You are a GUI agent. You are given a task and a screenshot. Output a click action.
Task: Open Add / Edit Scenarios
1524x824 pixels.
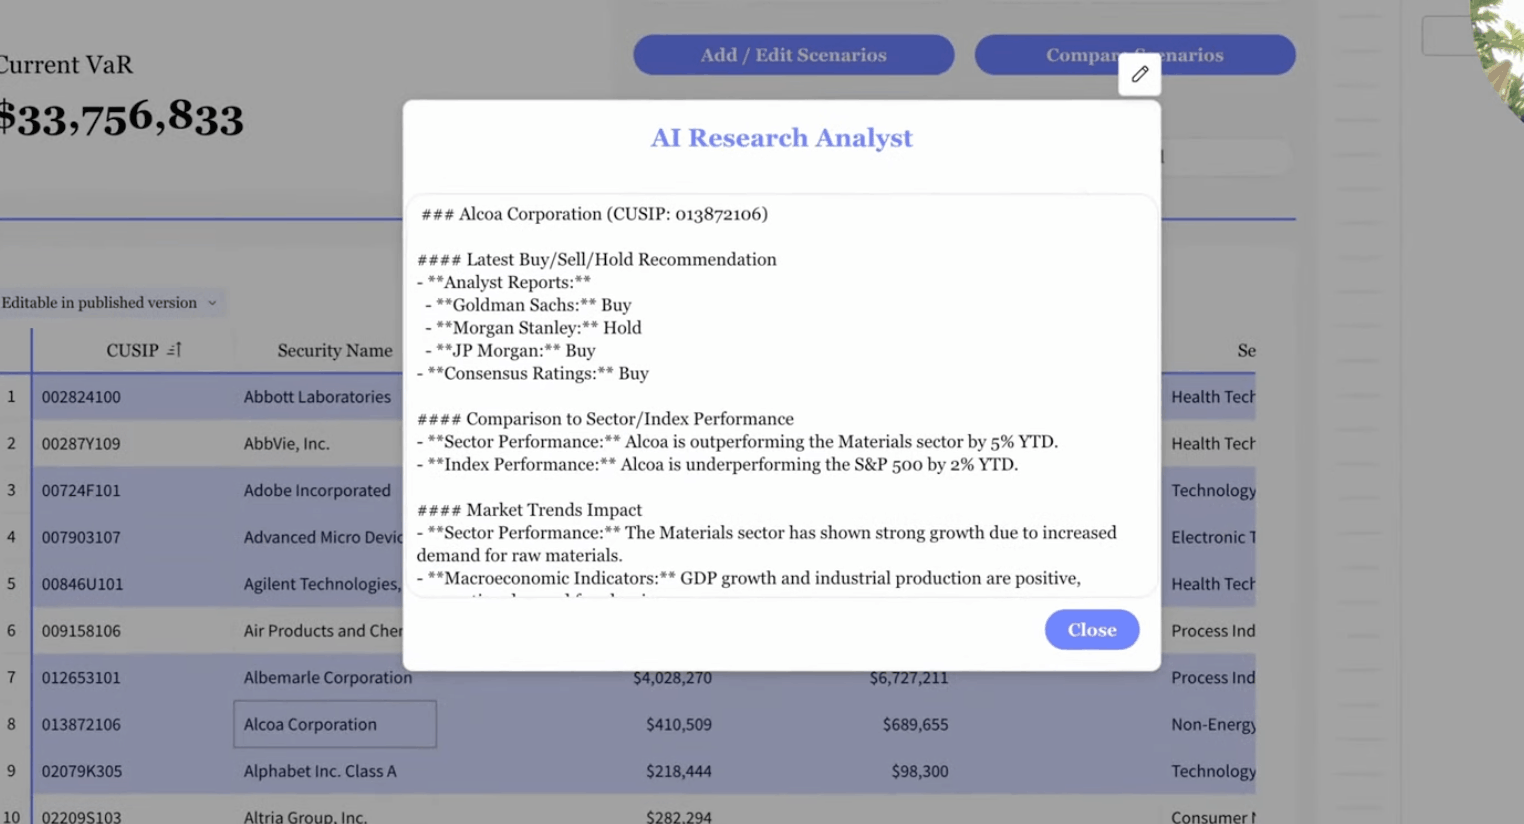[x=793, y=55]
